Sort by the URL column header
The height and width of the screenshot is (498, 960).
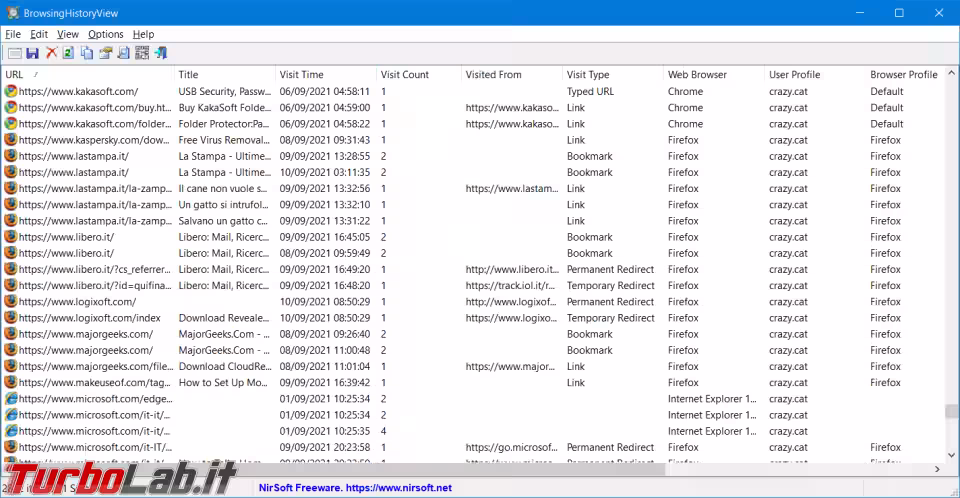click(88, 75)
